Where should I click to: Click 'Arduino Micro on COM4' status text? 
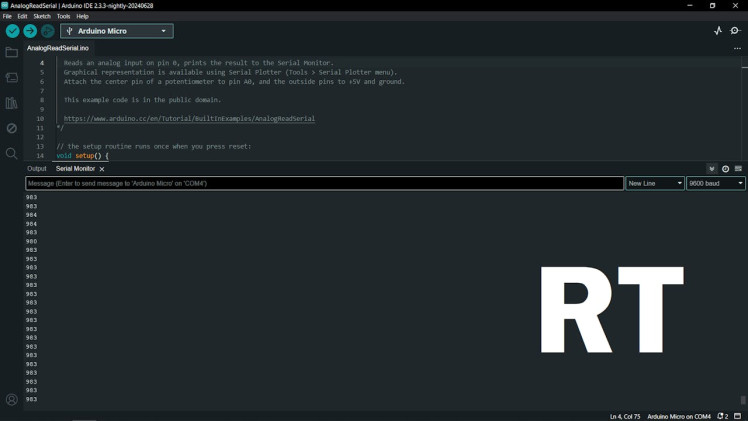point(679,417)
